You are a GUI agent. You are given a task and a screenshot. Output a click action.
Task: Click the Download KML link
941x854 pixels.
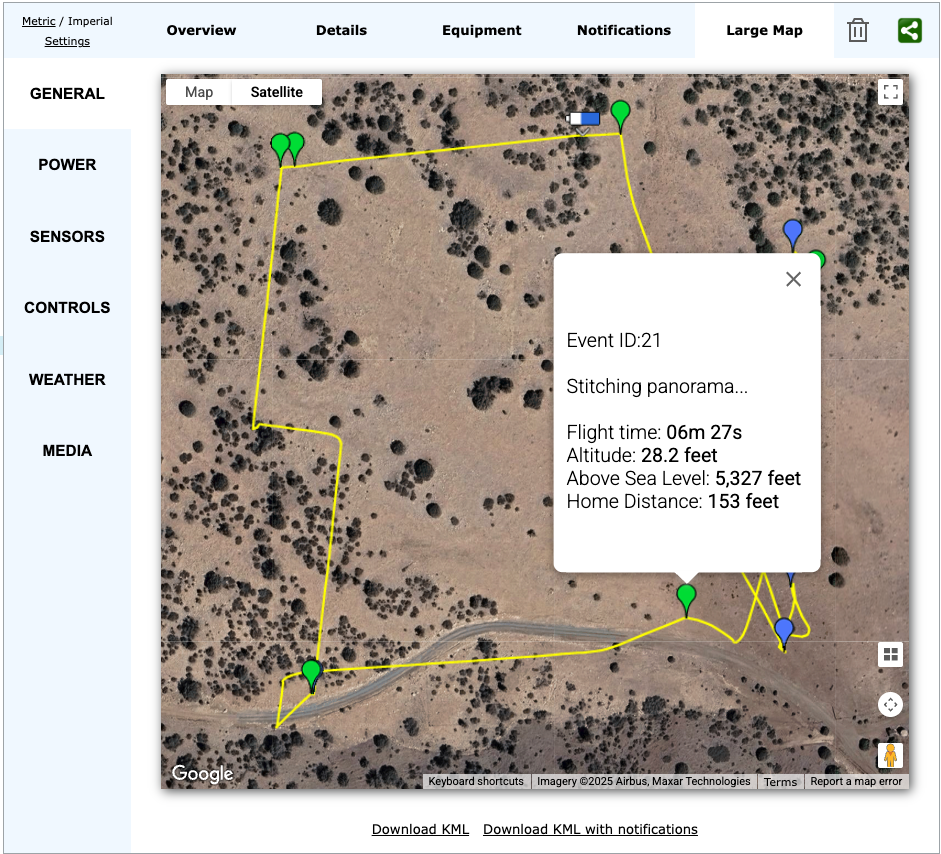[x=420, y=829]
